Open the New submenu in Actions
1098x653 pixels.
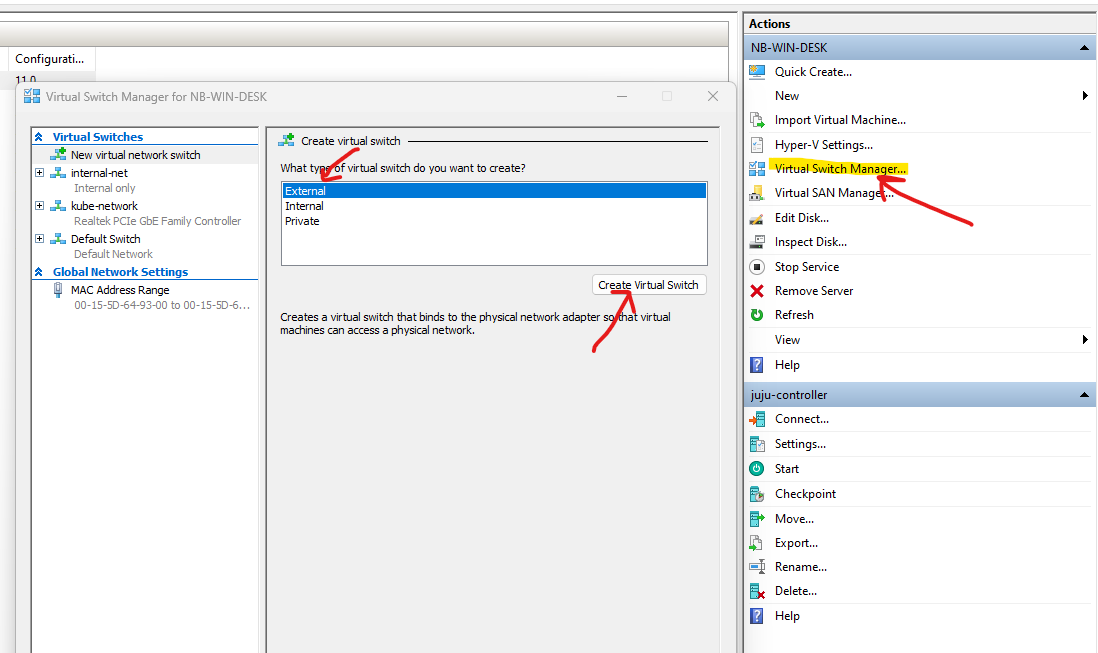pos(787,96)
